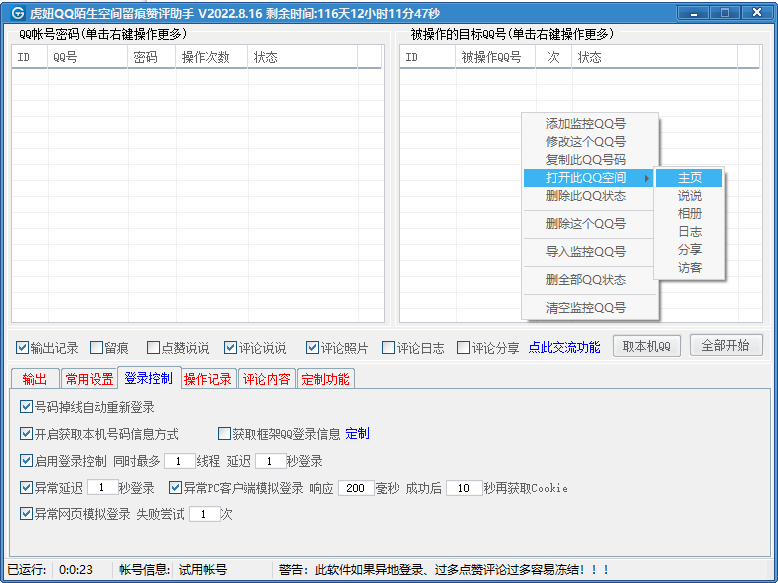Screen dimensions: 778x583
Task: Click the 成功后 seconds field showing 10
Action: click(464, 488)
